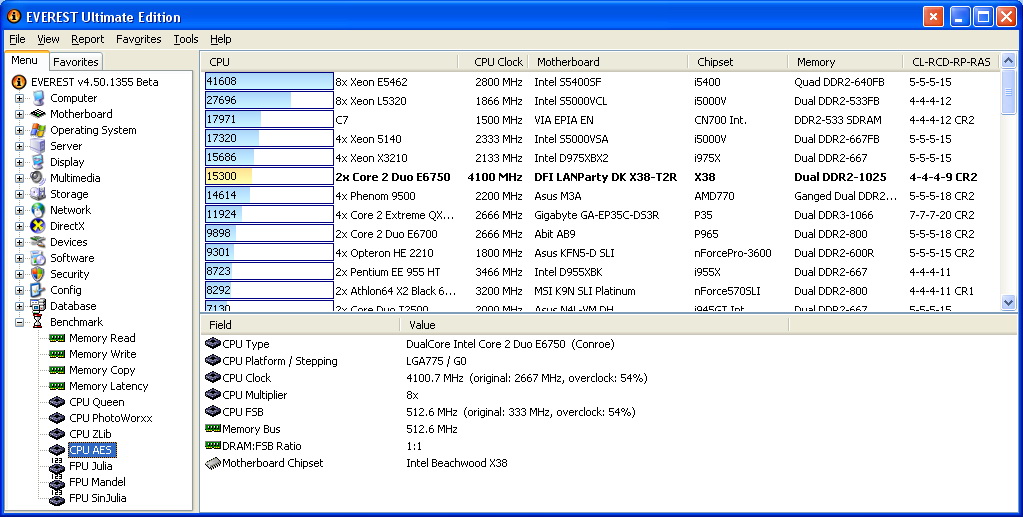Click the 41608 score bar

[x=269, y=82]
